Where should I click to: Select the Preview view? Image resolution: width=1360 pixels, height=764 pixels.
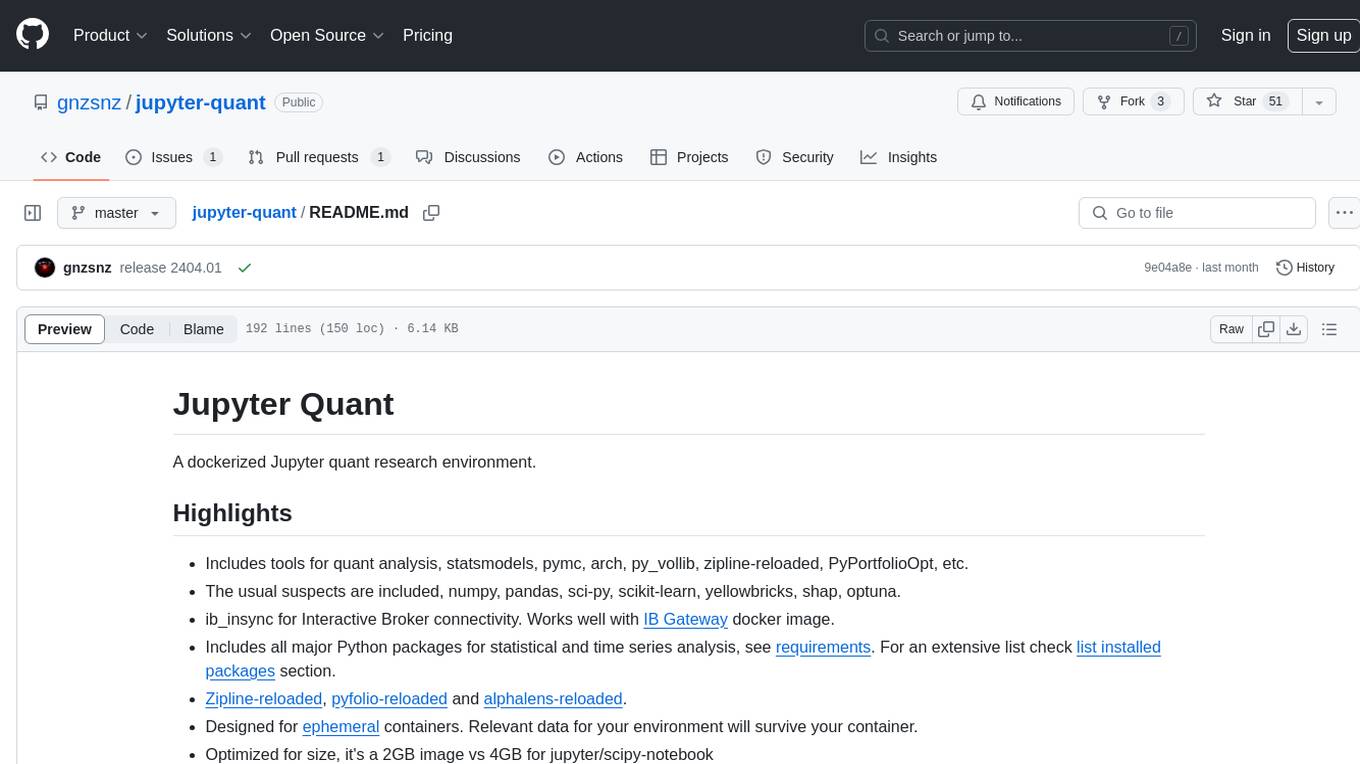pyautogui.click(x=65, y=329)
